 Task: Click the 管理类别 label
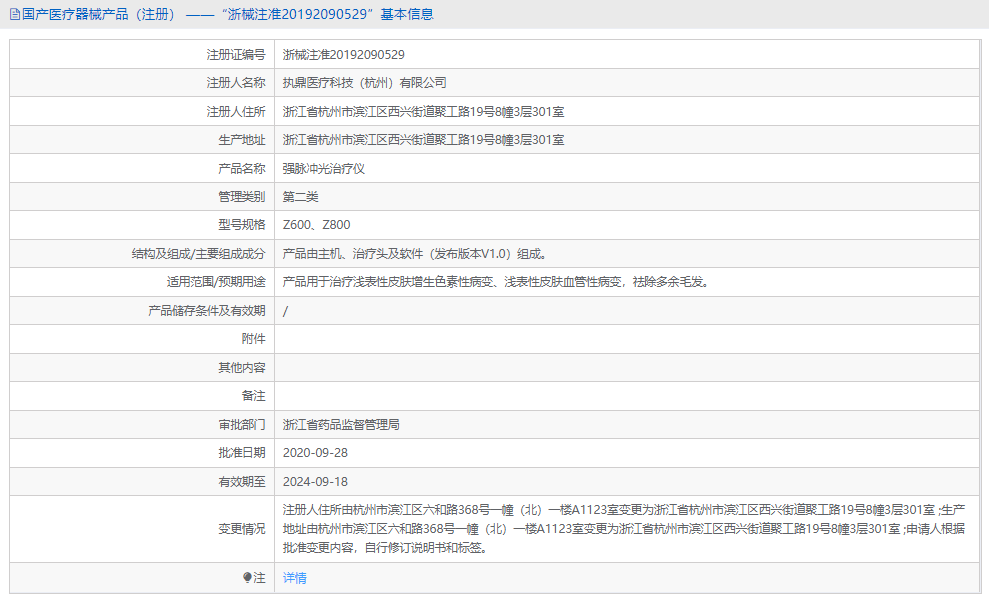242,197
